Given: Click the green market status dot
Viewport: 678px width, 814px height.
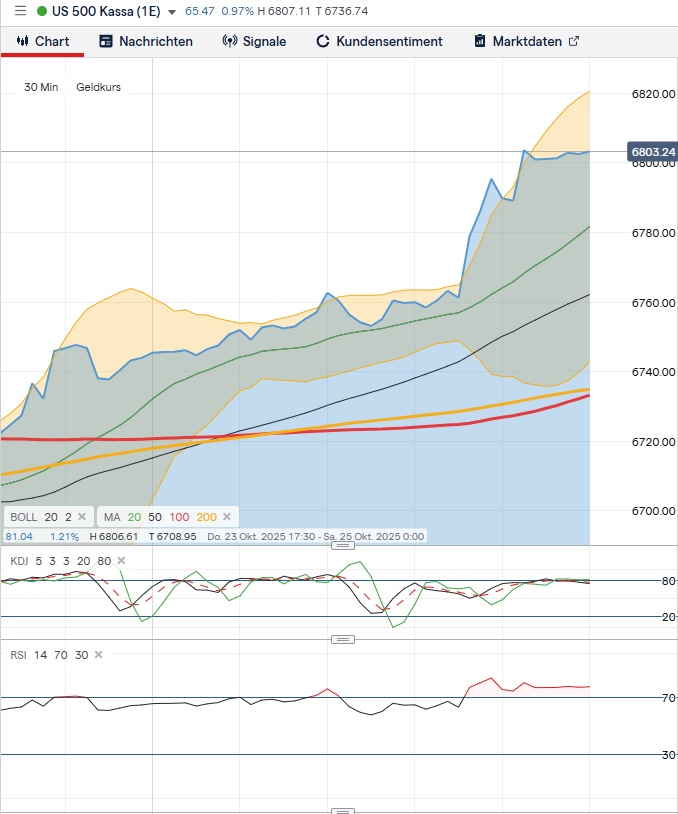Looking at the screenshot, I should pyautogui.click(x=42, y=11).
